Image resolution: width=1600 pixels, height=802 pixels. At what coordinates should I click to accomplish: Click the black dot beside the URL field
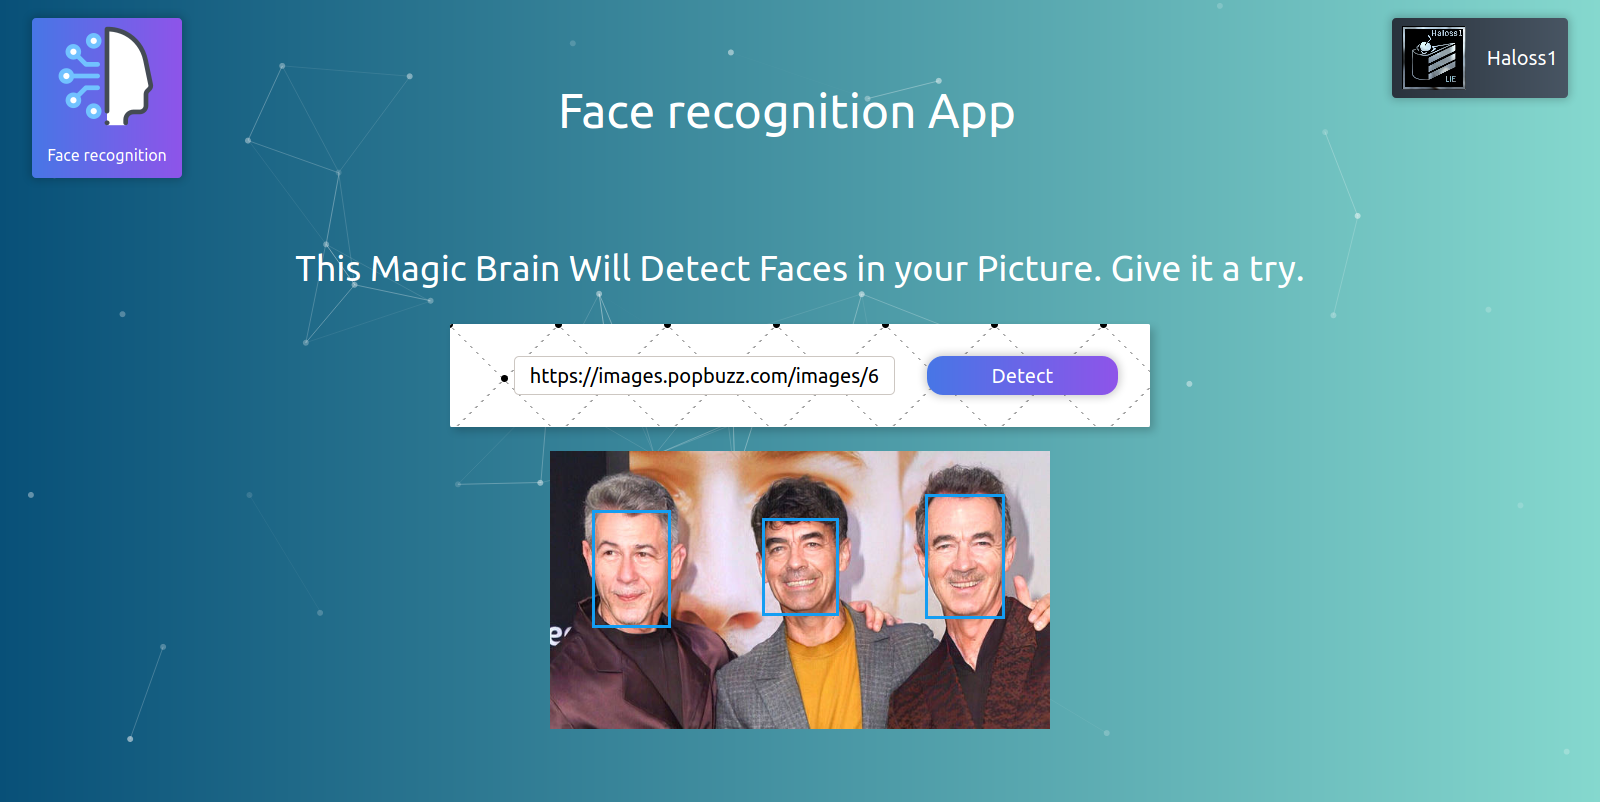(x=504, y=379)
